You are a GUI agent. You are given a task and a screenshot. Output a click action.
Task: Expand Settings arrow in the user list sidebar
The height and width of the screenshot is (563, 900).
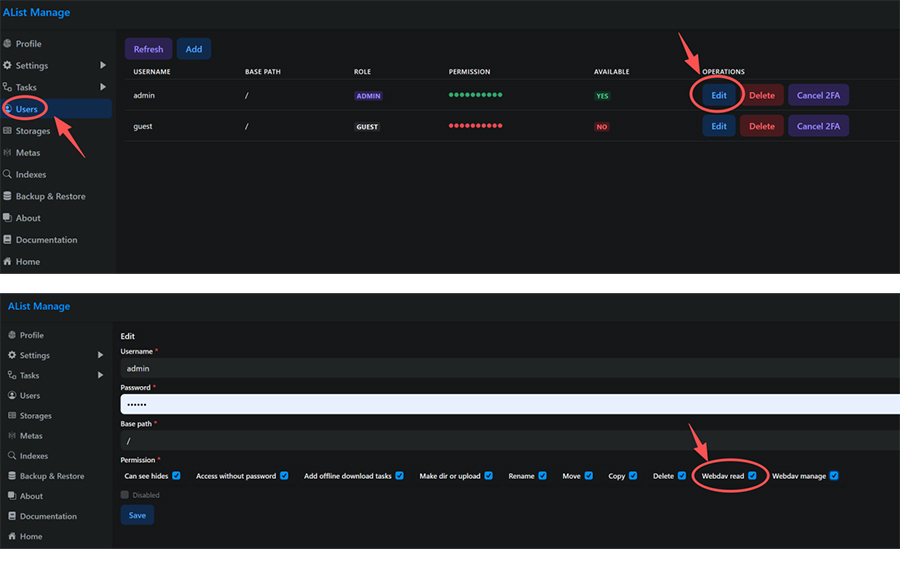[x=103, y=66]
